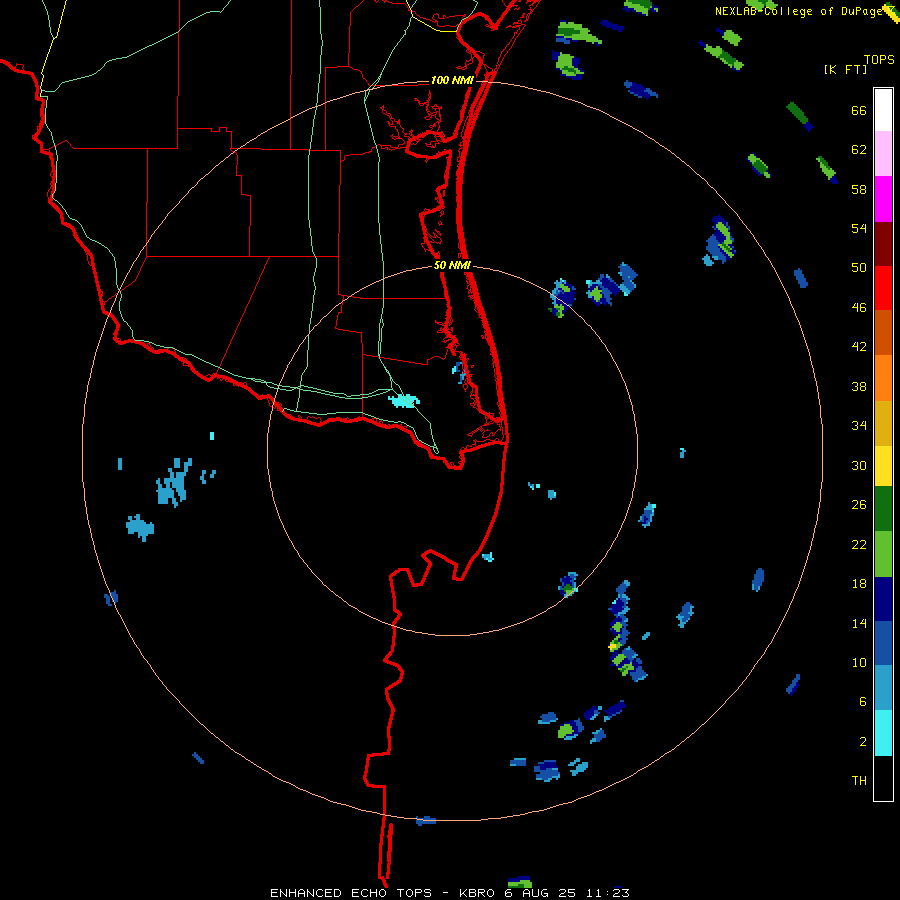Click the '46' legend value
Image resolution: width=900 pixels, height=900 pixels.
tap(859, 308)
